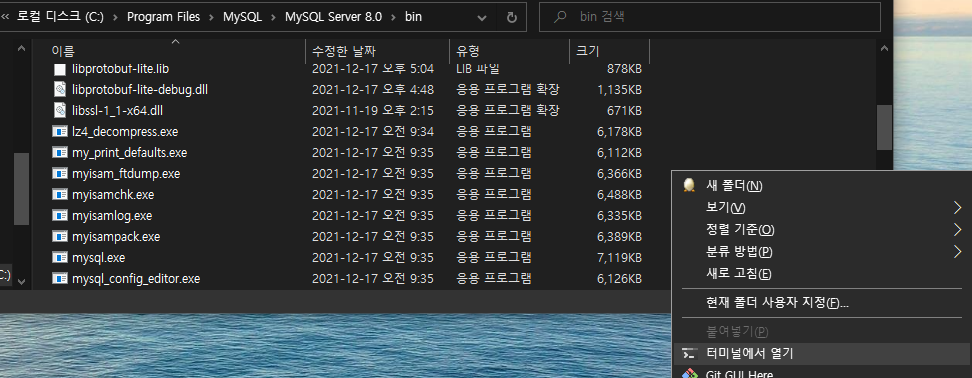Image resolution: width=972 pixels, height=378 pixels.
Task: Click the my_print_defaults.exe application icon
Action: pos(60,152)
